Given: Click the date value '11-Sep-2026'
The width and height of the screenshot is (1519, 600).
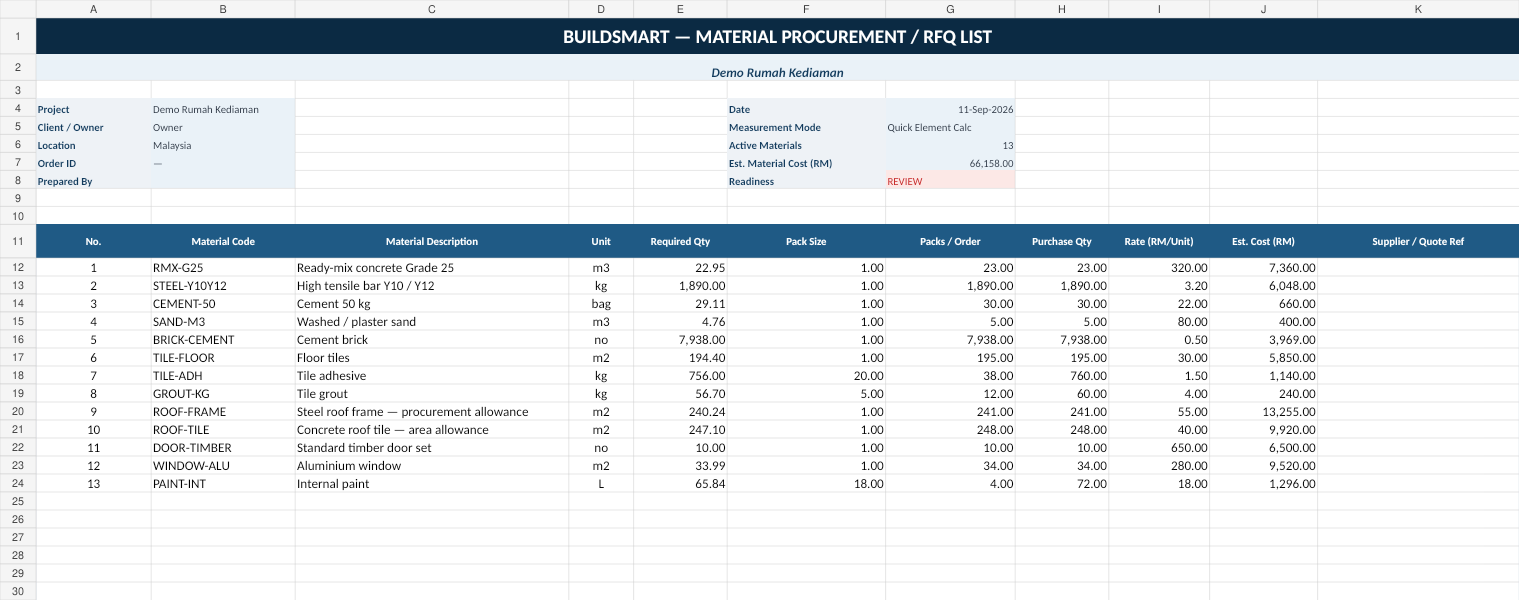Looking at the screenshot, I should (x=950, y=109).
